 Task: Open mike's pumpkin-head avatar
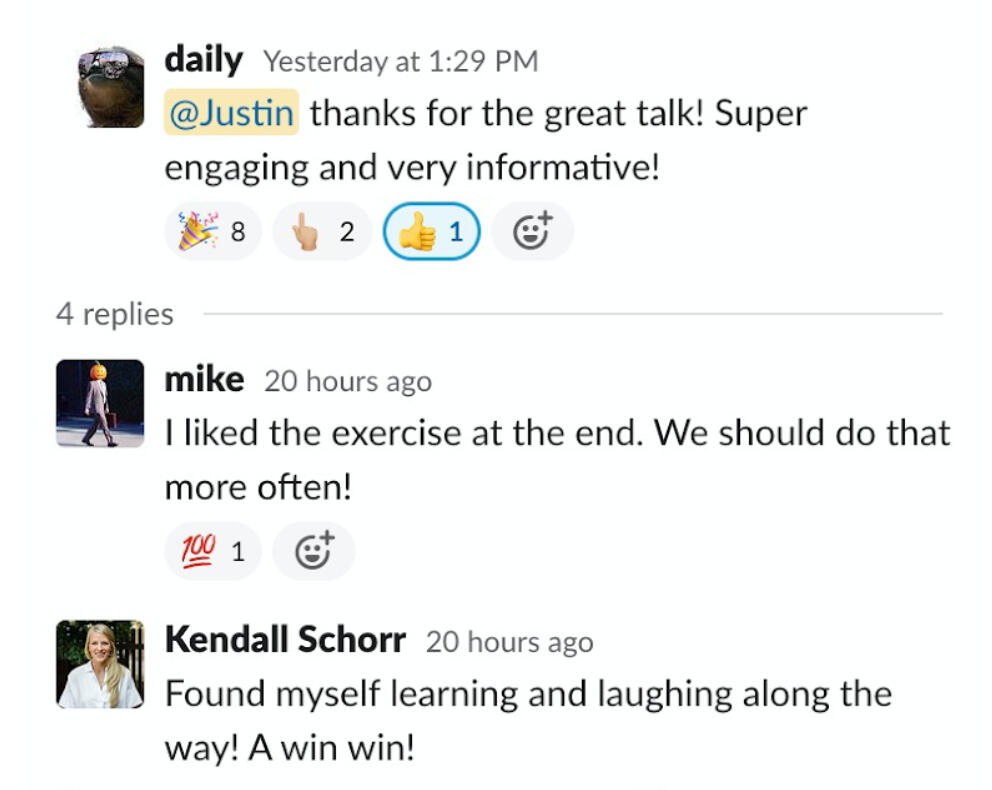(100, 403)
